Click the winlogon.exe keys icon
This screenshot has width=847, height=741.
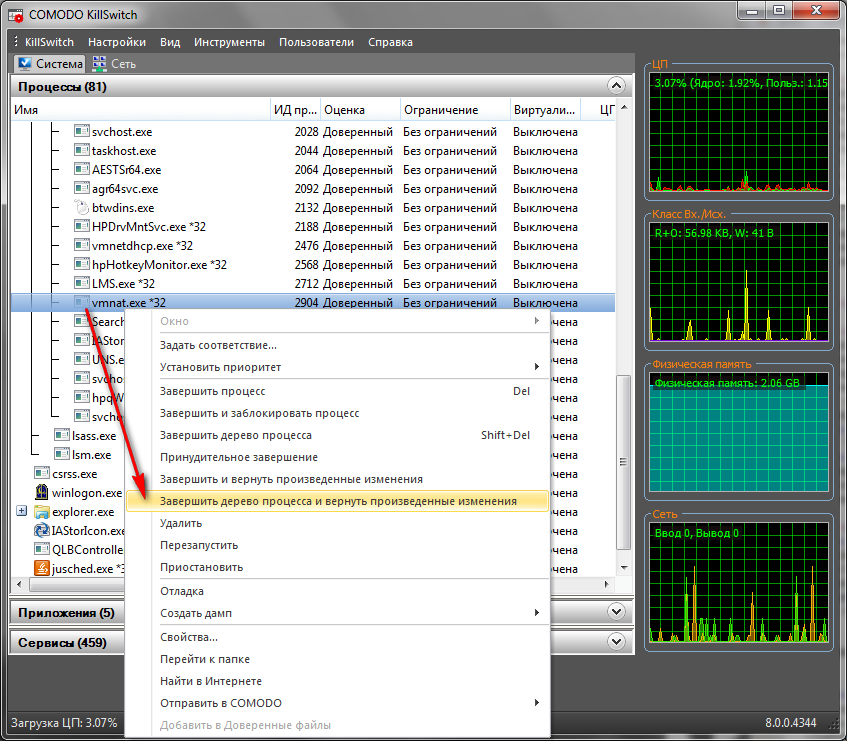coord(42,492)
